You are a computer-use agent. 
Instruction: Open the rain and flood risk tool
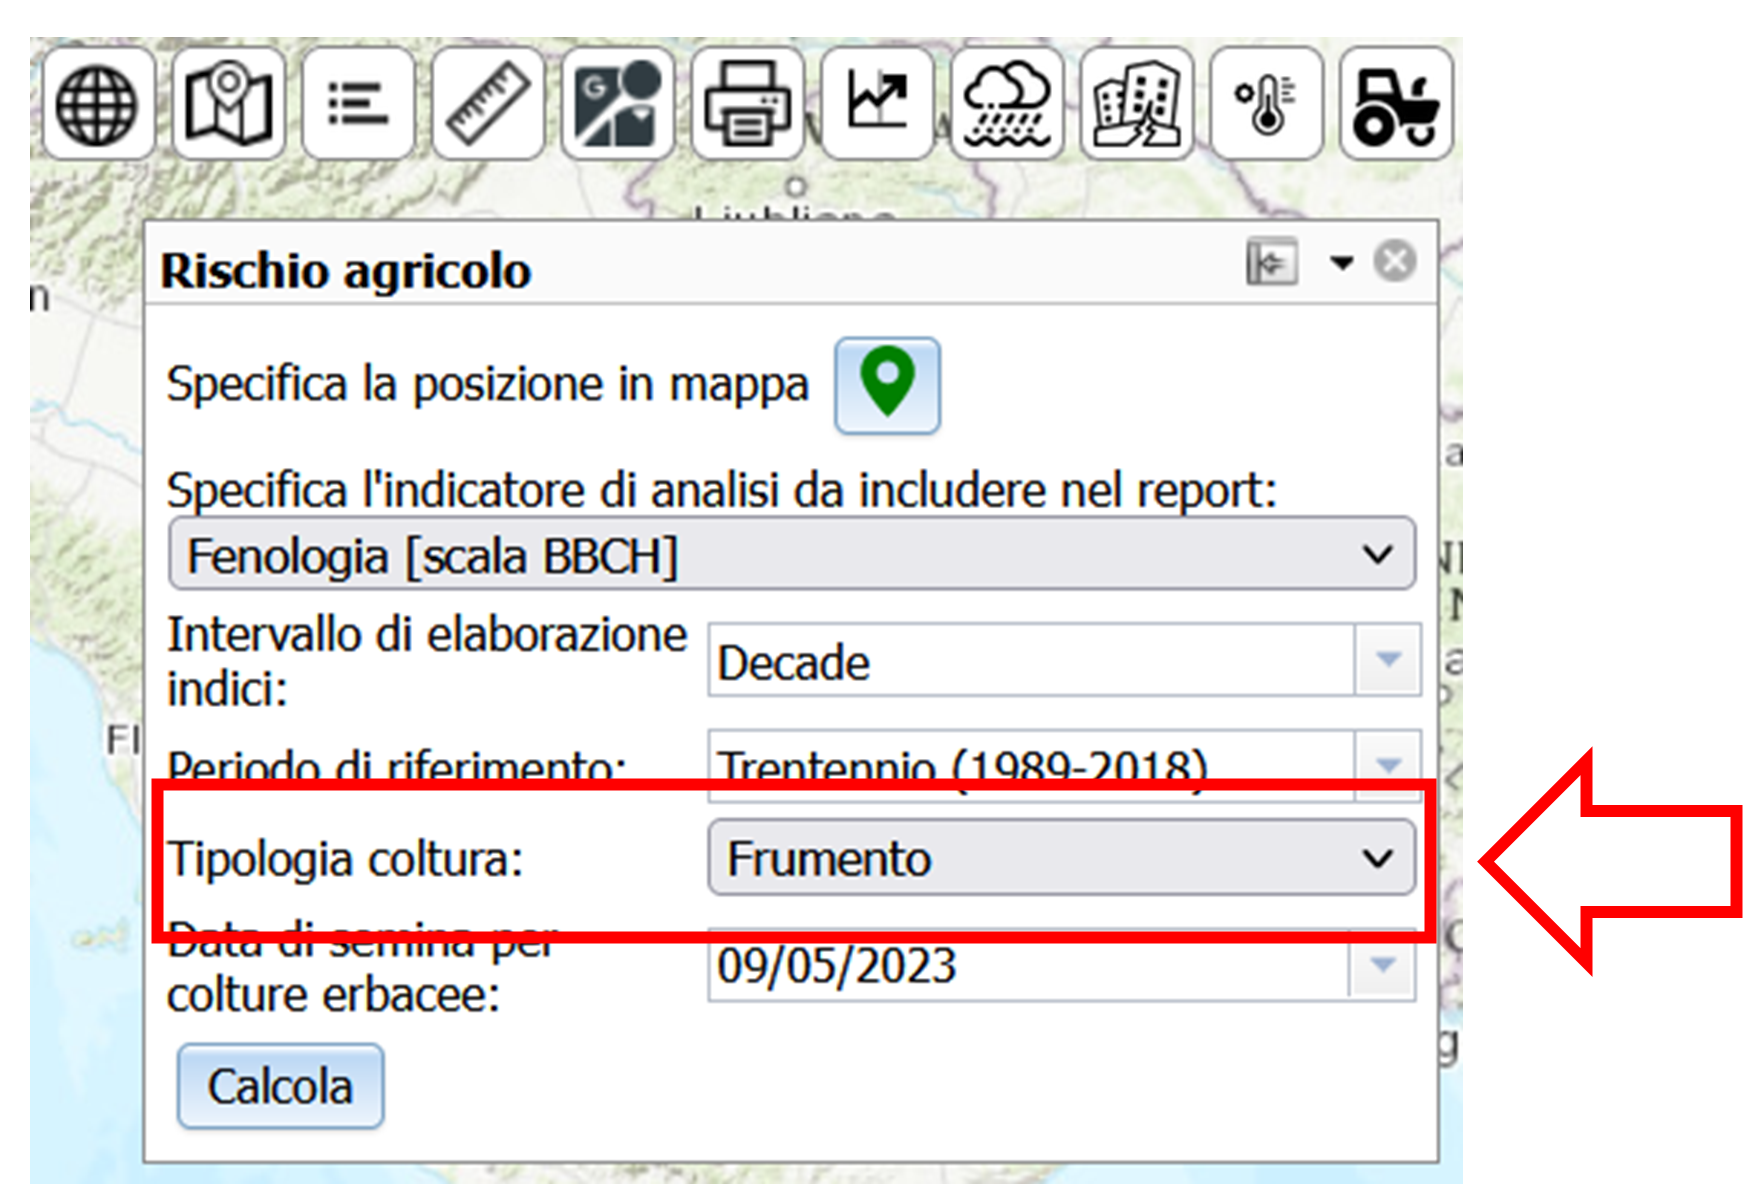coord(1007,104)
